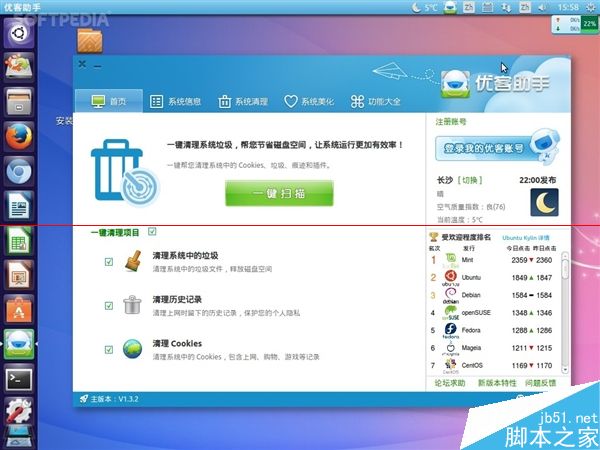
Task: Click the 15:58 clock in top panel
Action: pos(567,7)
